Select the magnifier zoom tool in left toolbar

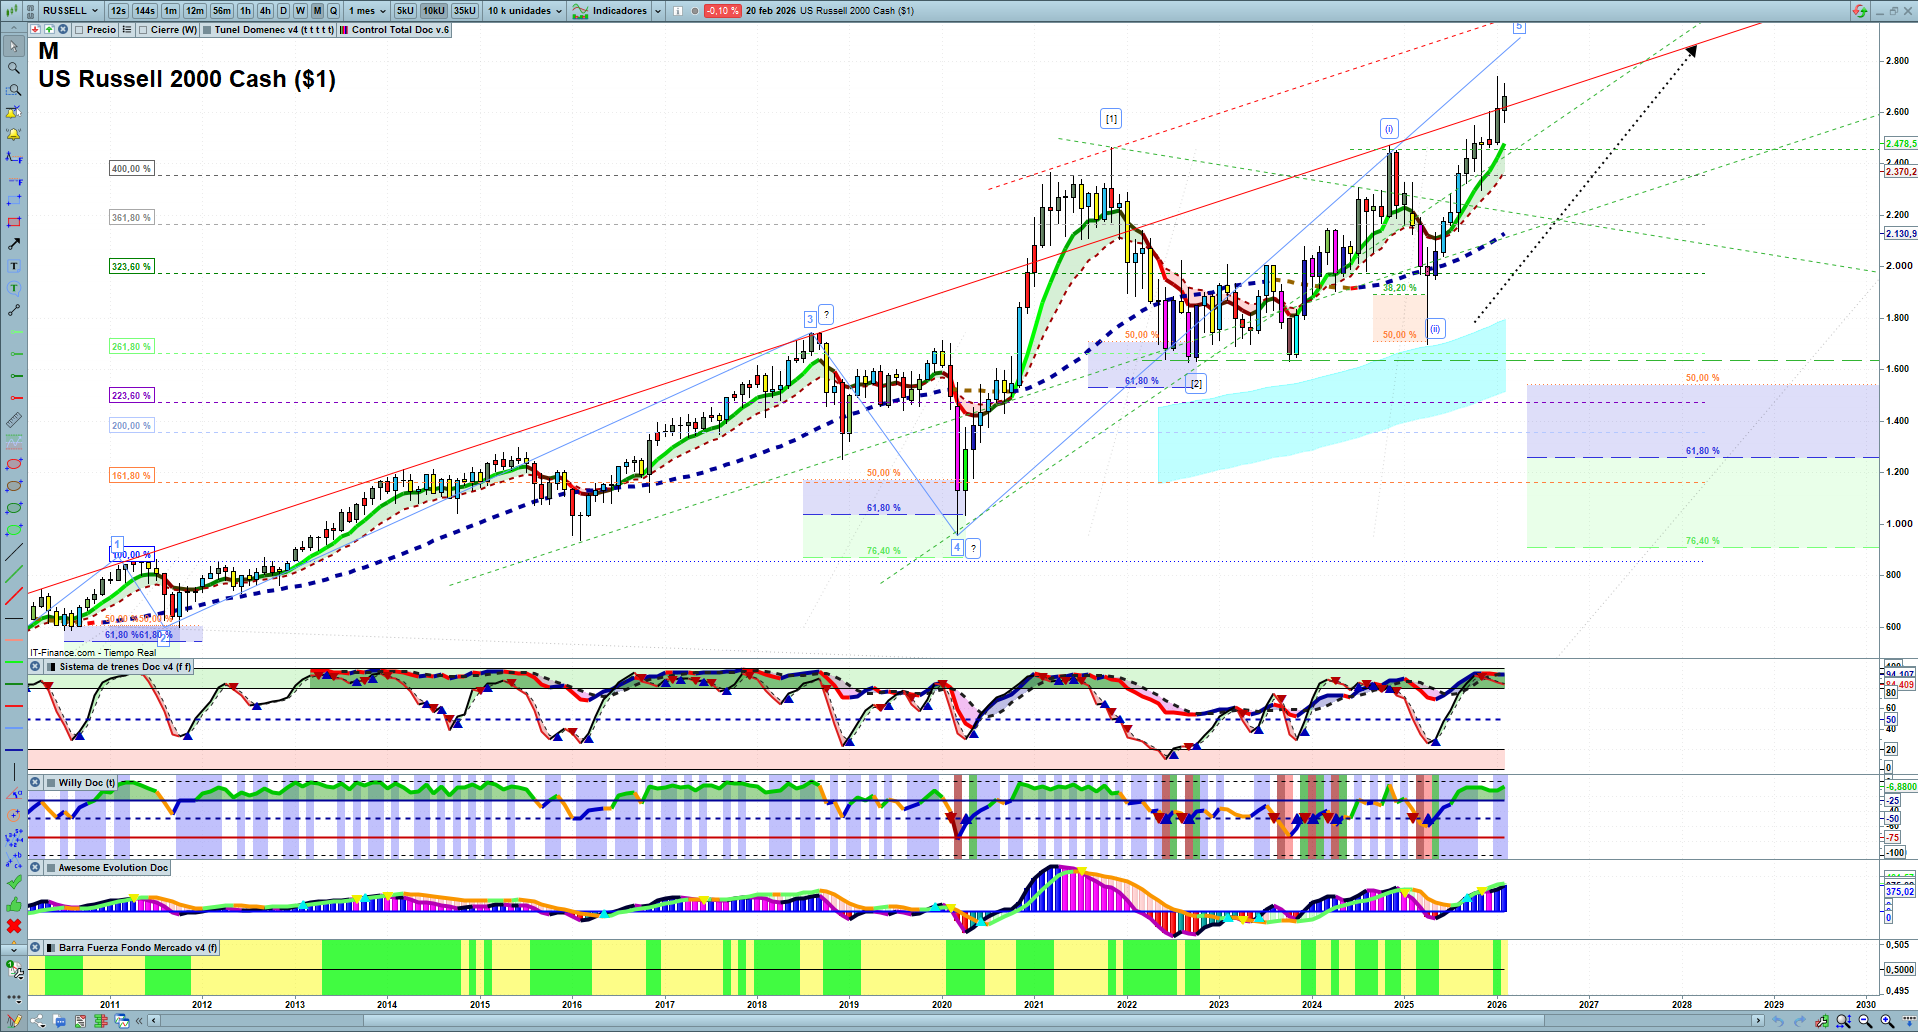tap(14, 68)
